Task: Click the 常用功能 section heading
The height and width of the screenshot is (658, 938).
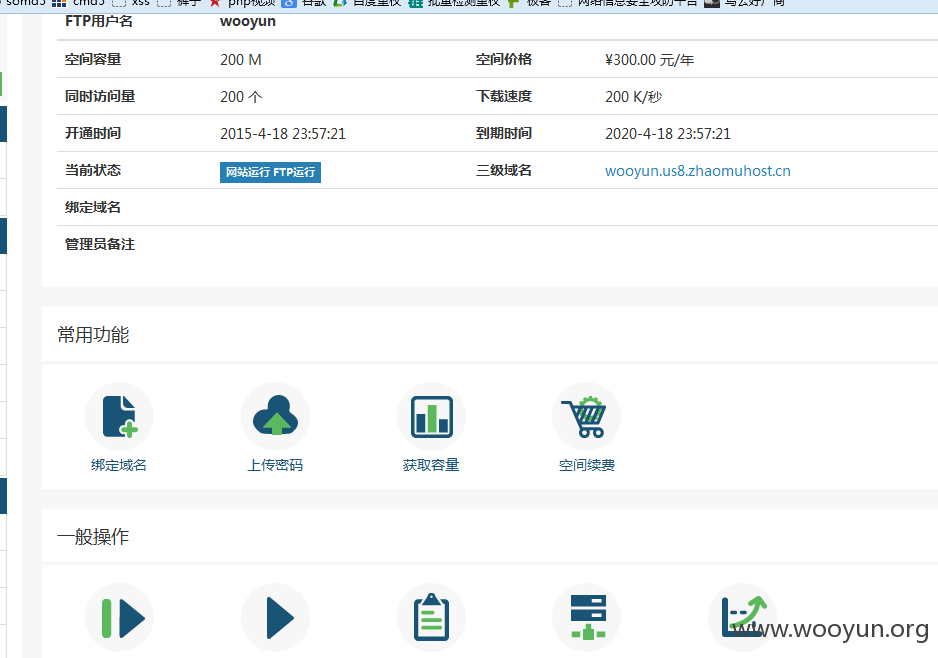Action: coord(93,335)
